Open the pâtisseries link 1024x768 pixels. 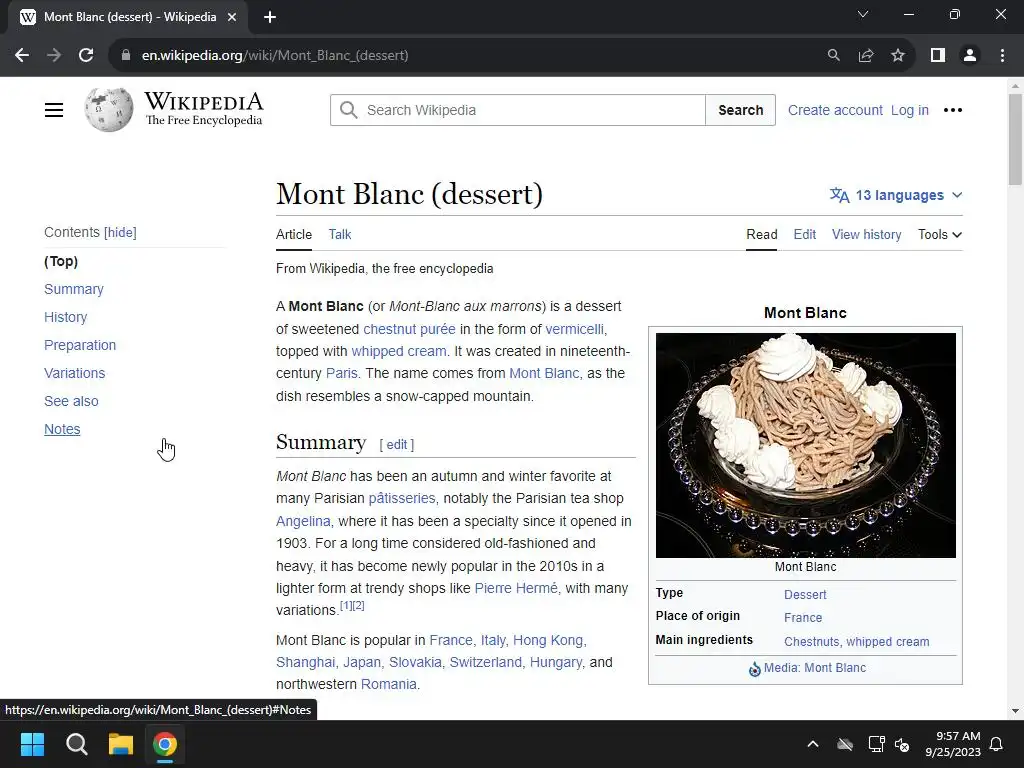click(x=402, y=498)
